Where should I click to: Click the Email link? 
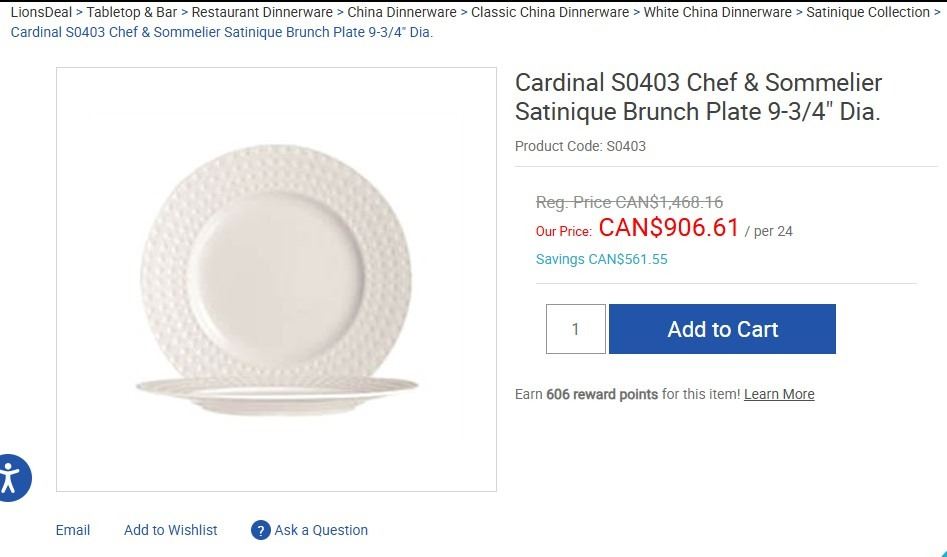click(x=73, y=530)
